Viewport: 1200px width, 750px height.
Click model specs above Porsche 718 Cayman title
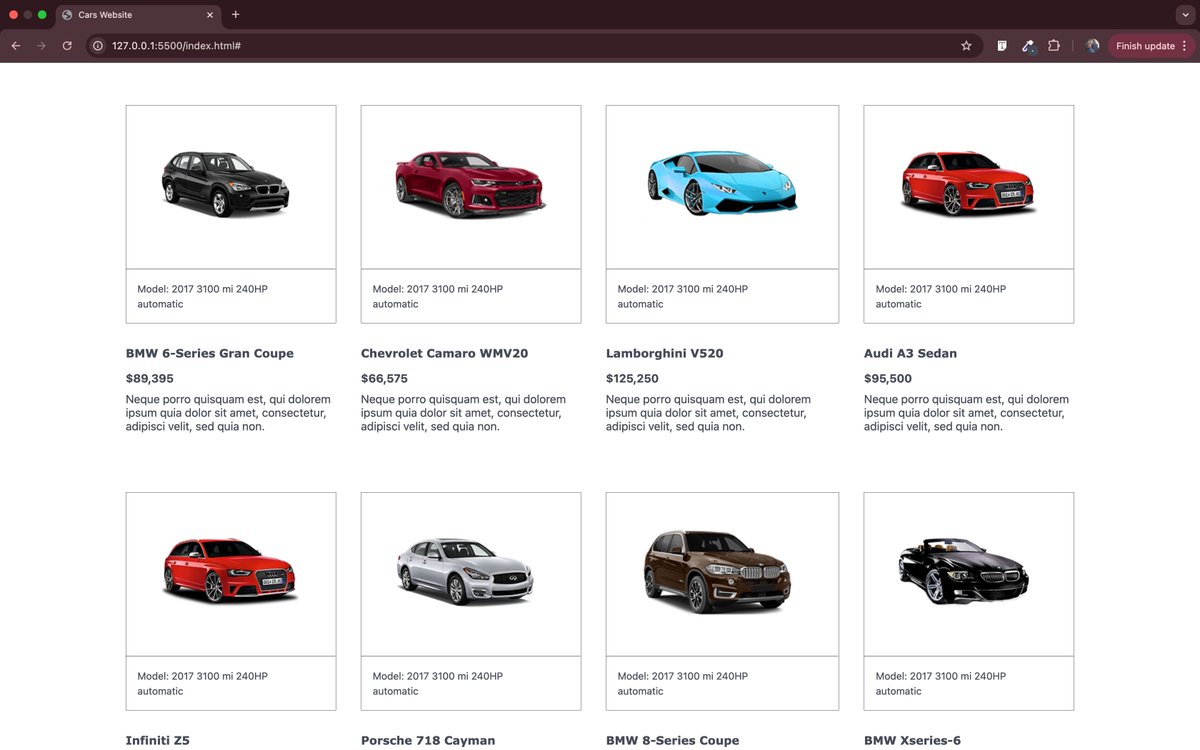click(x=438, y=684)
